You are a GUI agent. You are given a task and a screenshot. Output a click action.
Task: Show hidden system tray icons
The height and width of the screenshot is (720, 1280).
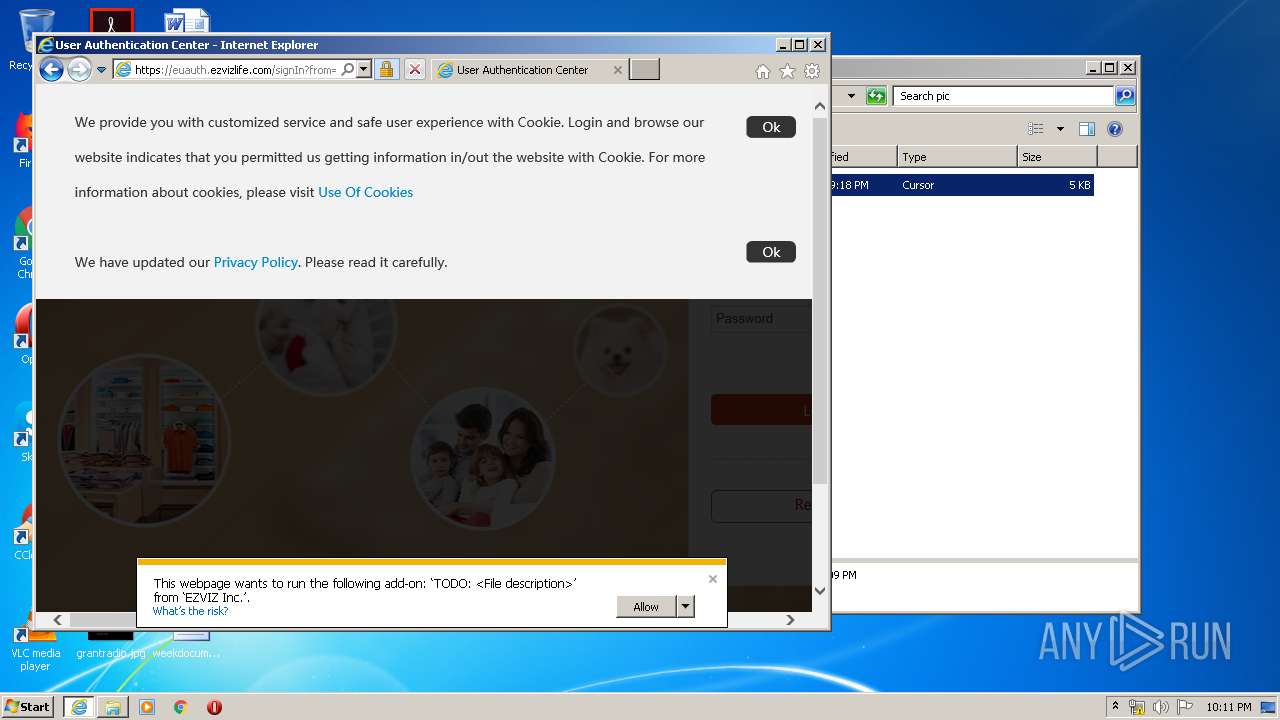click(x=1115, y=707)
